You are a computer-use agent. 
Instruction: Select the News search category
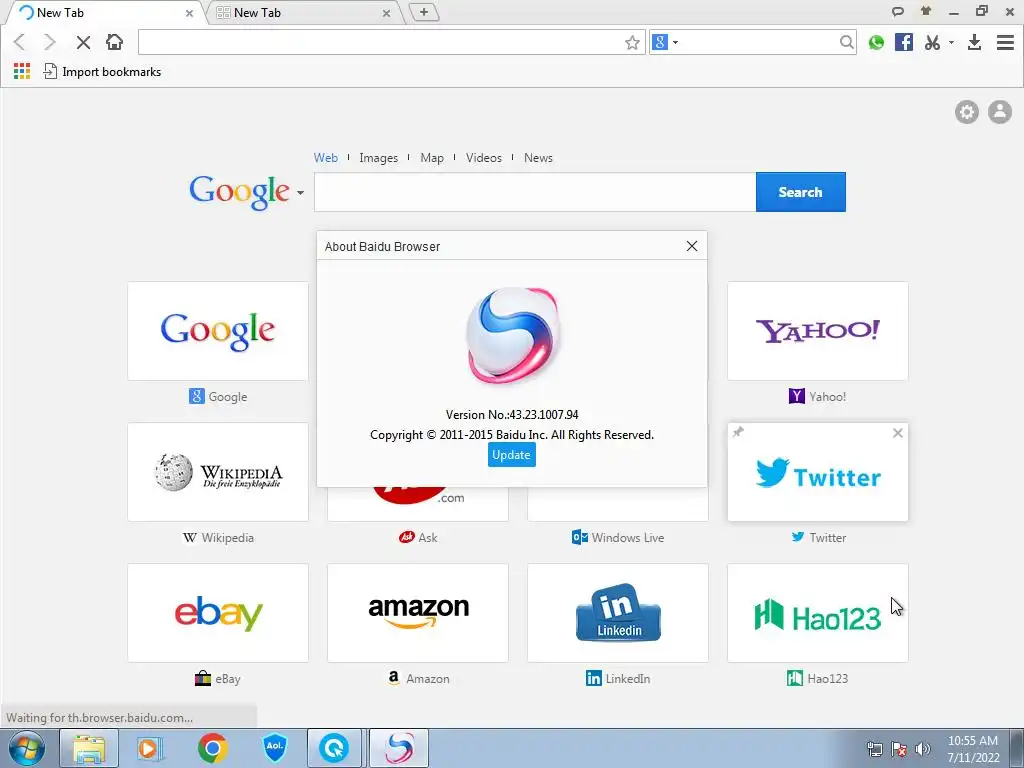(538, 158)
